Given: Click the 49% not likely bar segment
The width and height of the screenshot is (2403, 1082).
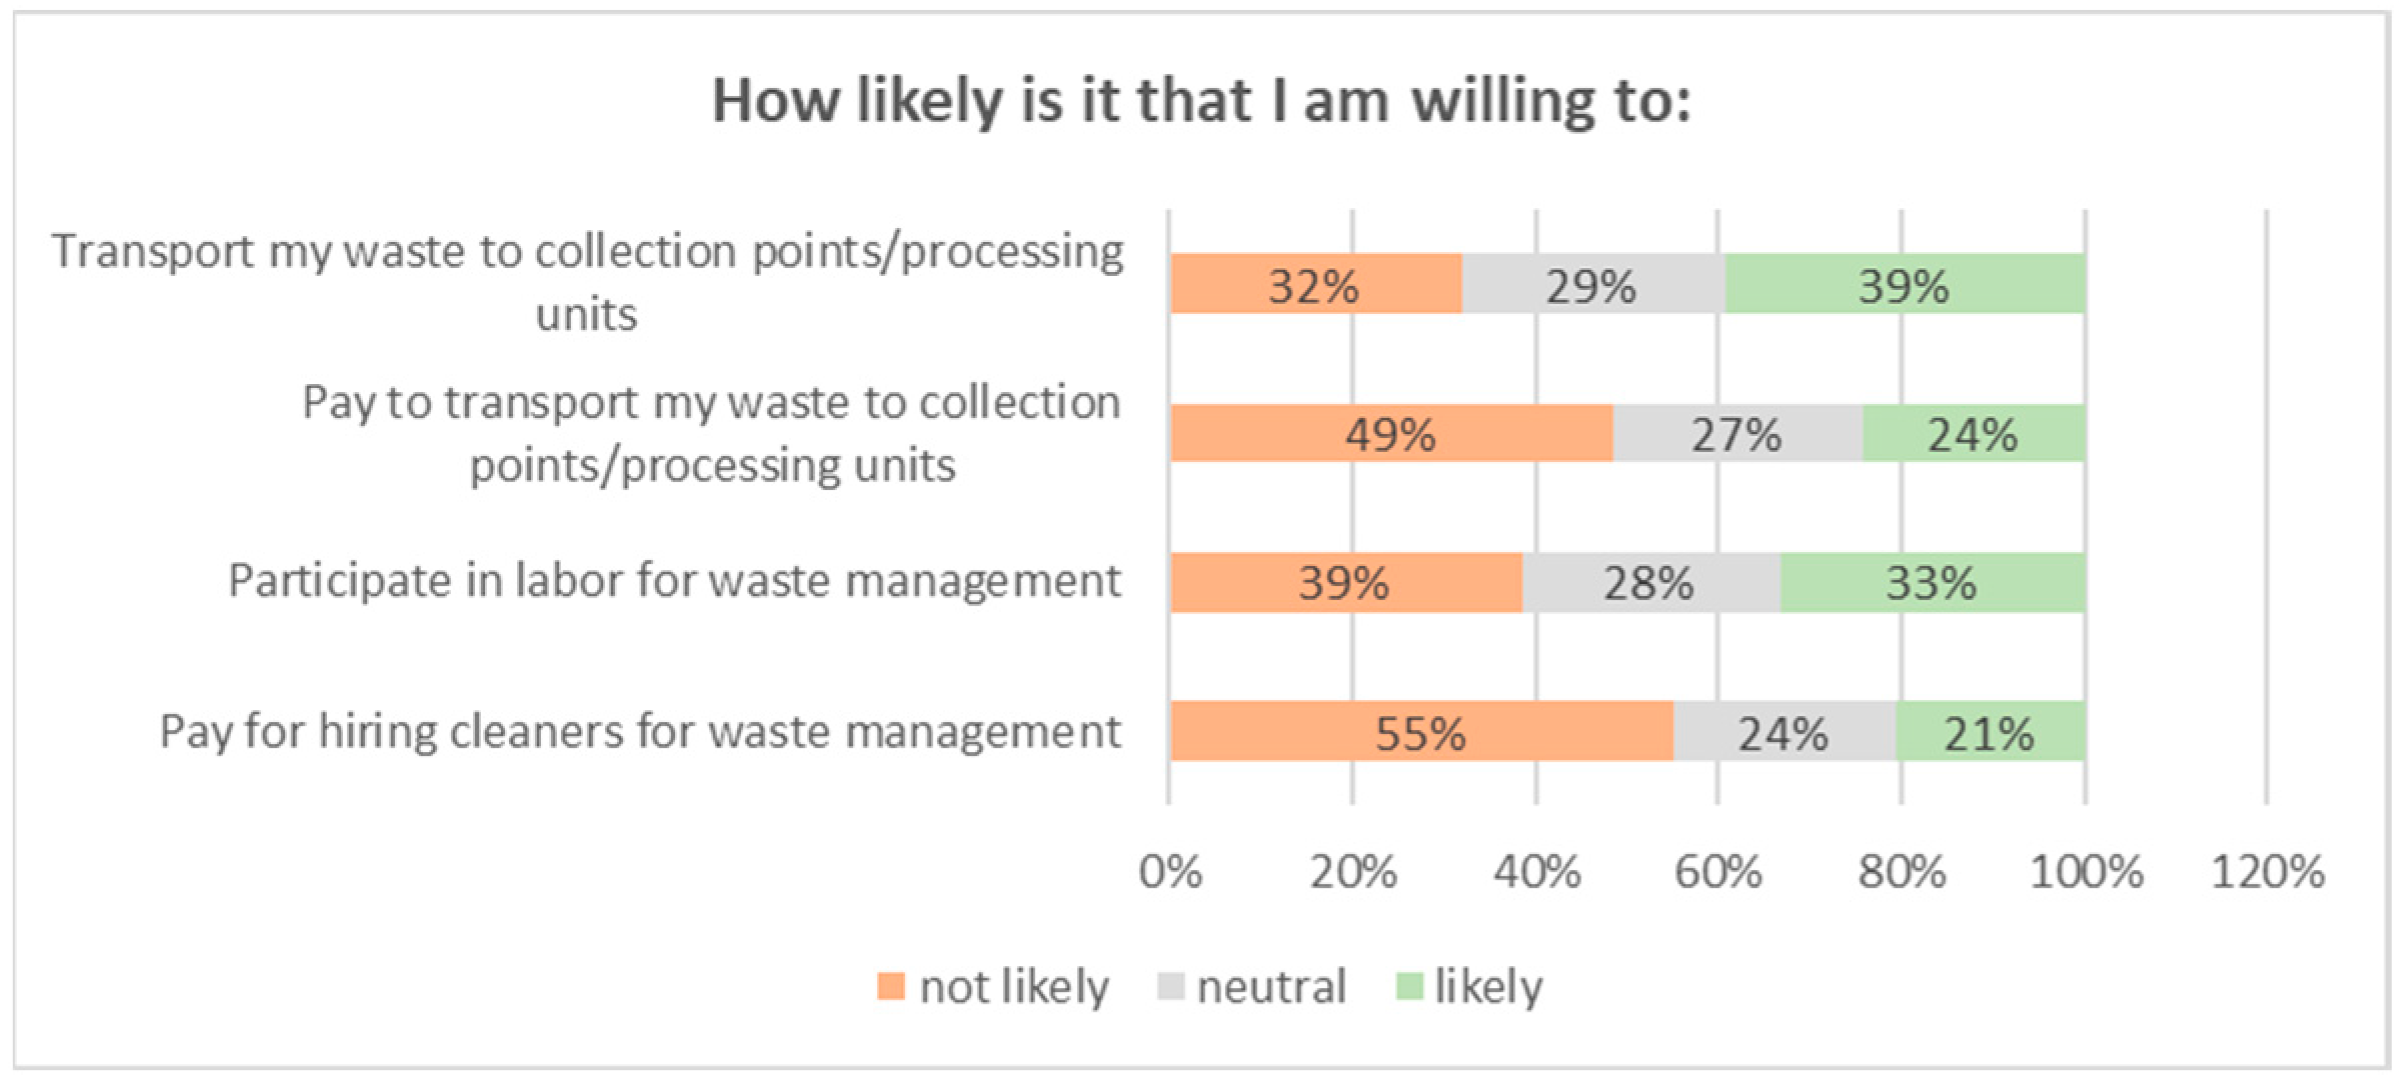Looking at the screenshot, I should pyautogui.click(x=1390, y=433).
